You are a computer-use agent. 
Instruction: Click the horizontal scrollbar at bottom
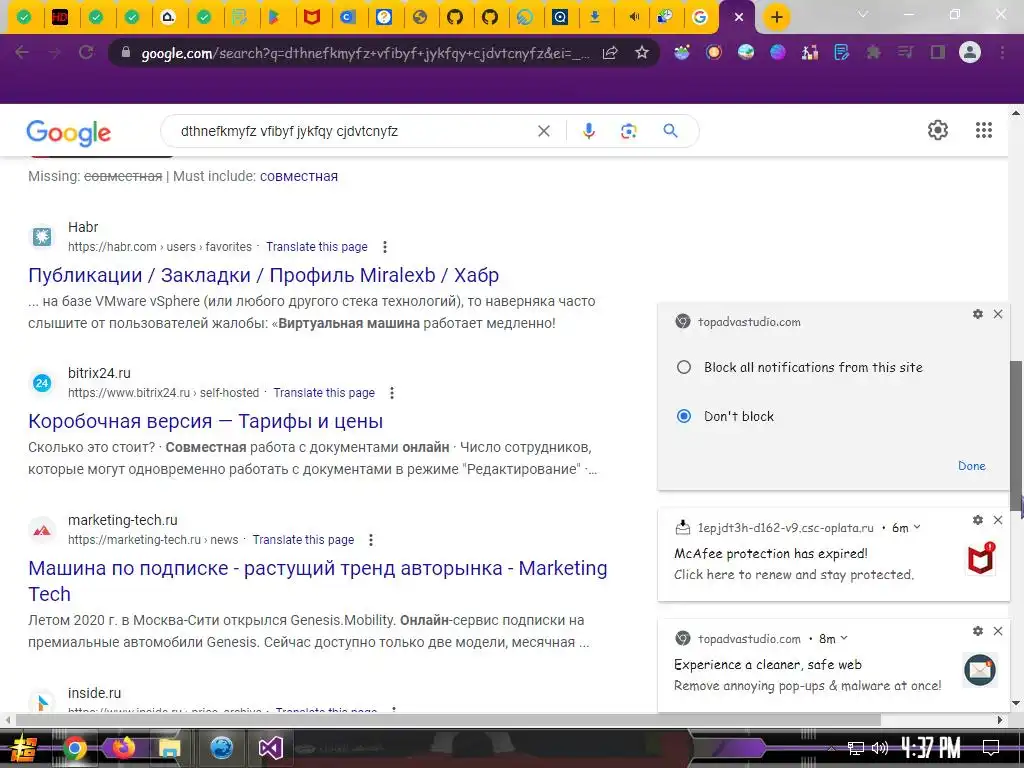pos(448,720)
